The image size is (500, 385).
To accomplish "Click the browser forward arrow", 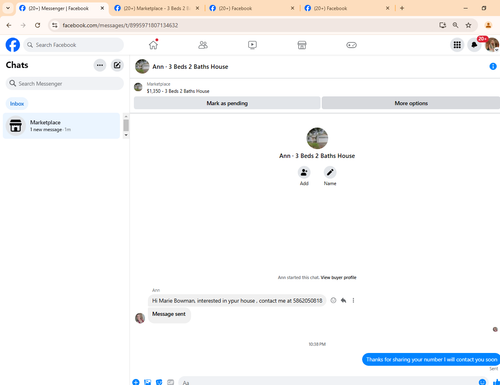I will point(23,25).
